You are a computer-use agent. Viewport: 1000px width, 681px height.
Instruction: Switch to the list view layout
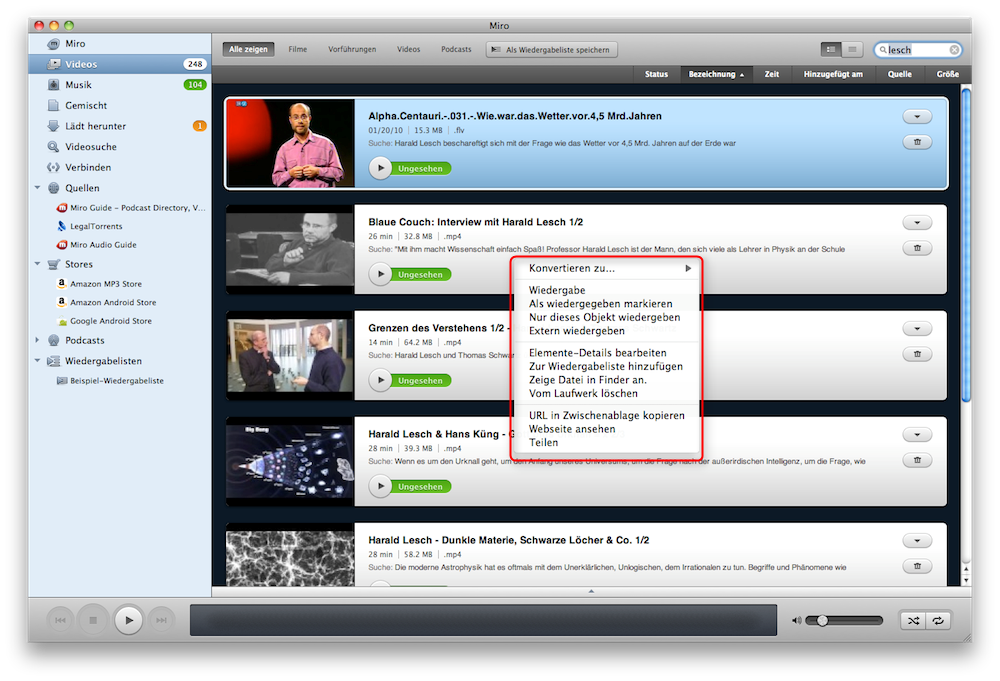click(x=852, y=49)
